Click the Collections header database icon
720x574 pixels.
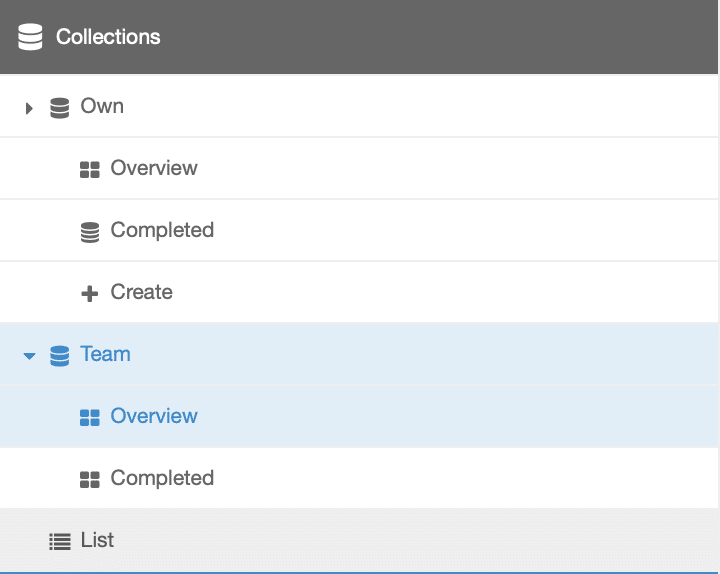pyautogui.click(x=30, y=37)
